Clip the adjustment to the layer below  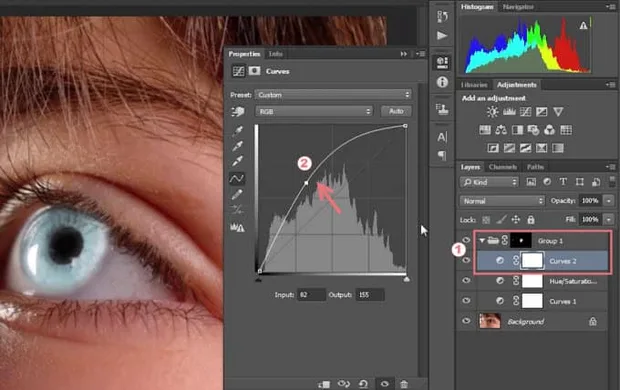point(324,384)
